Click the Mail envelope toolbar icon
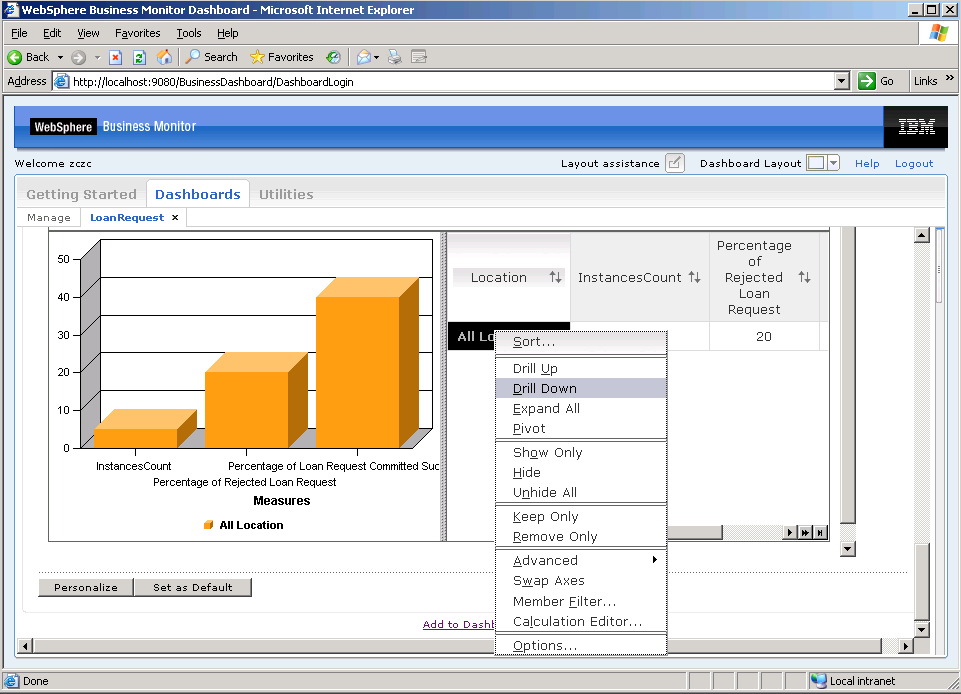This screenshot has height=694, width=961. [x=363, y=58]
